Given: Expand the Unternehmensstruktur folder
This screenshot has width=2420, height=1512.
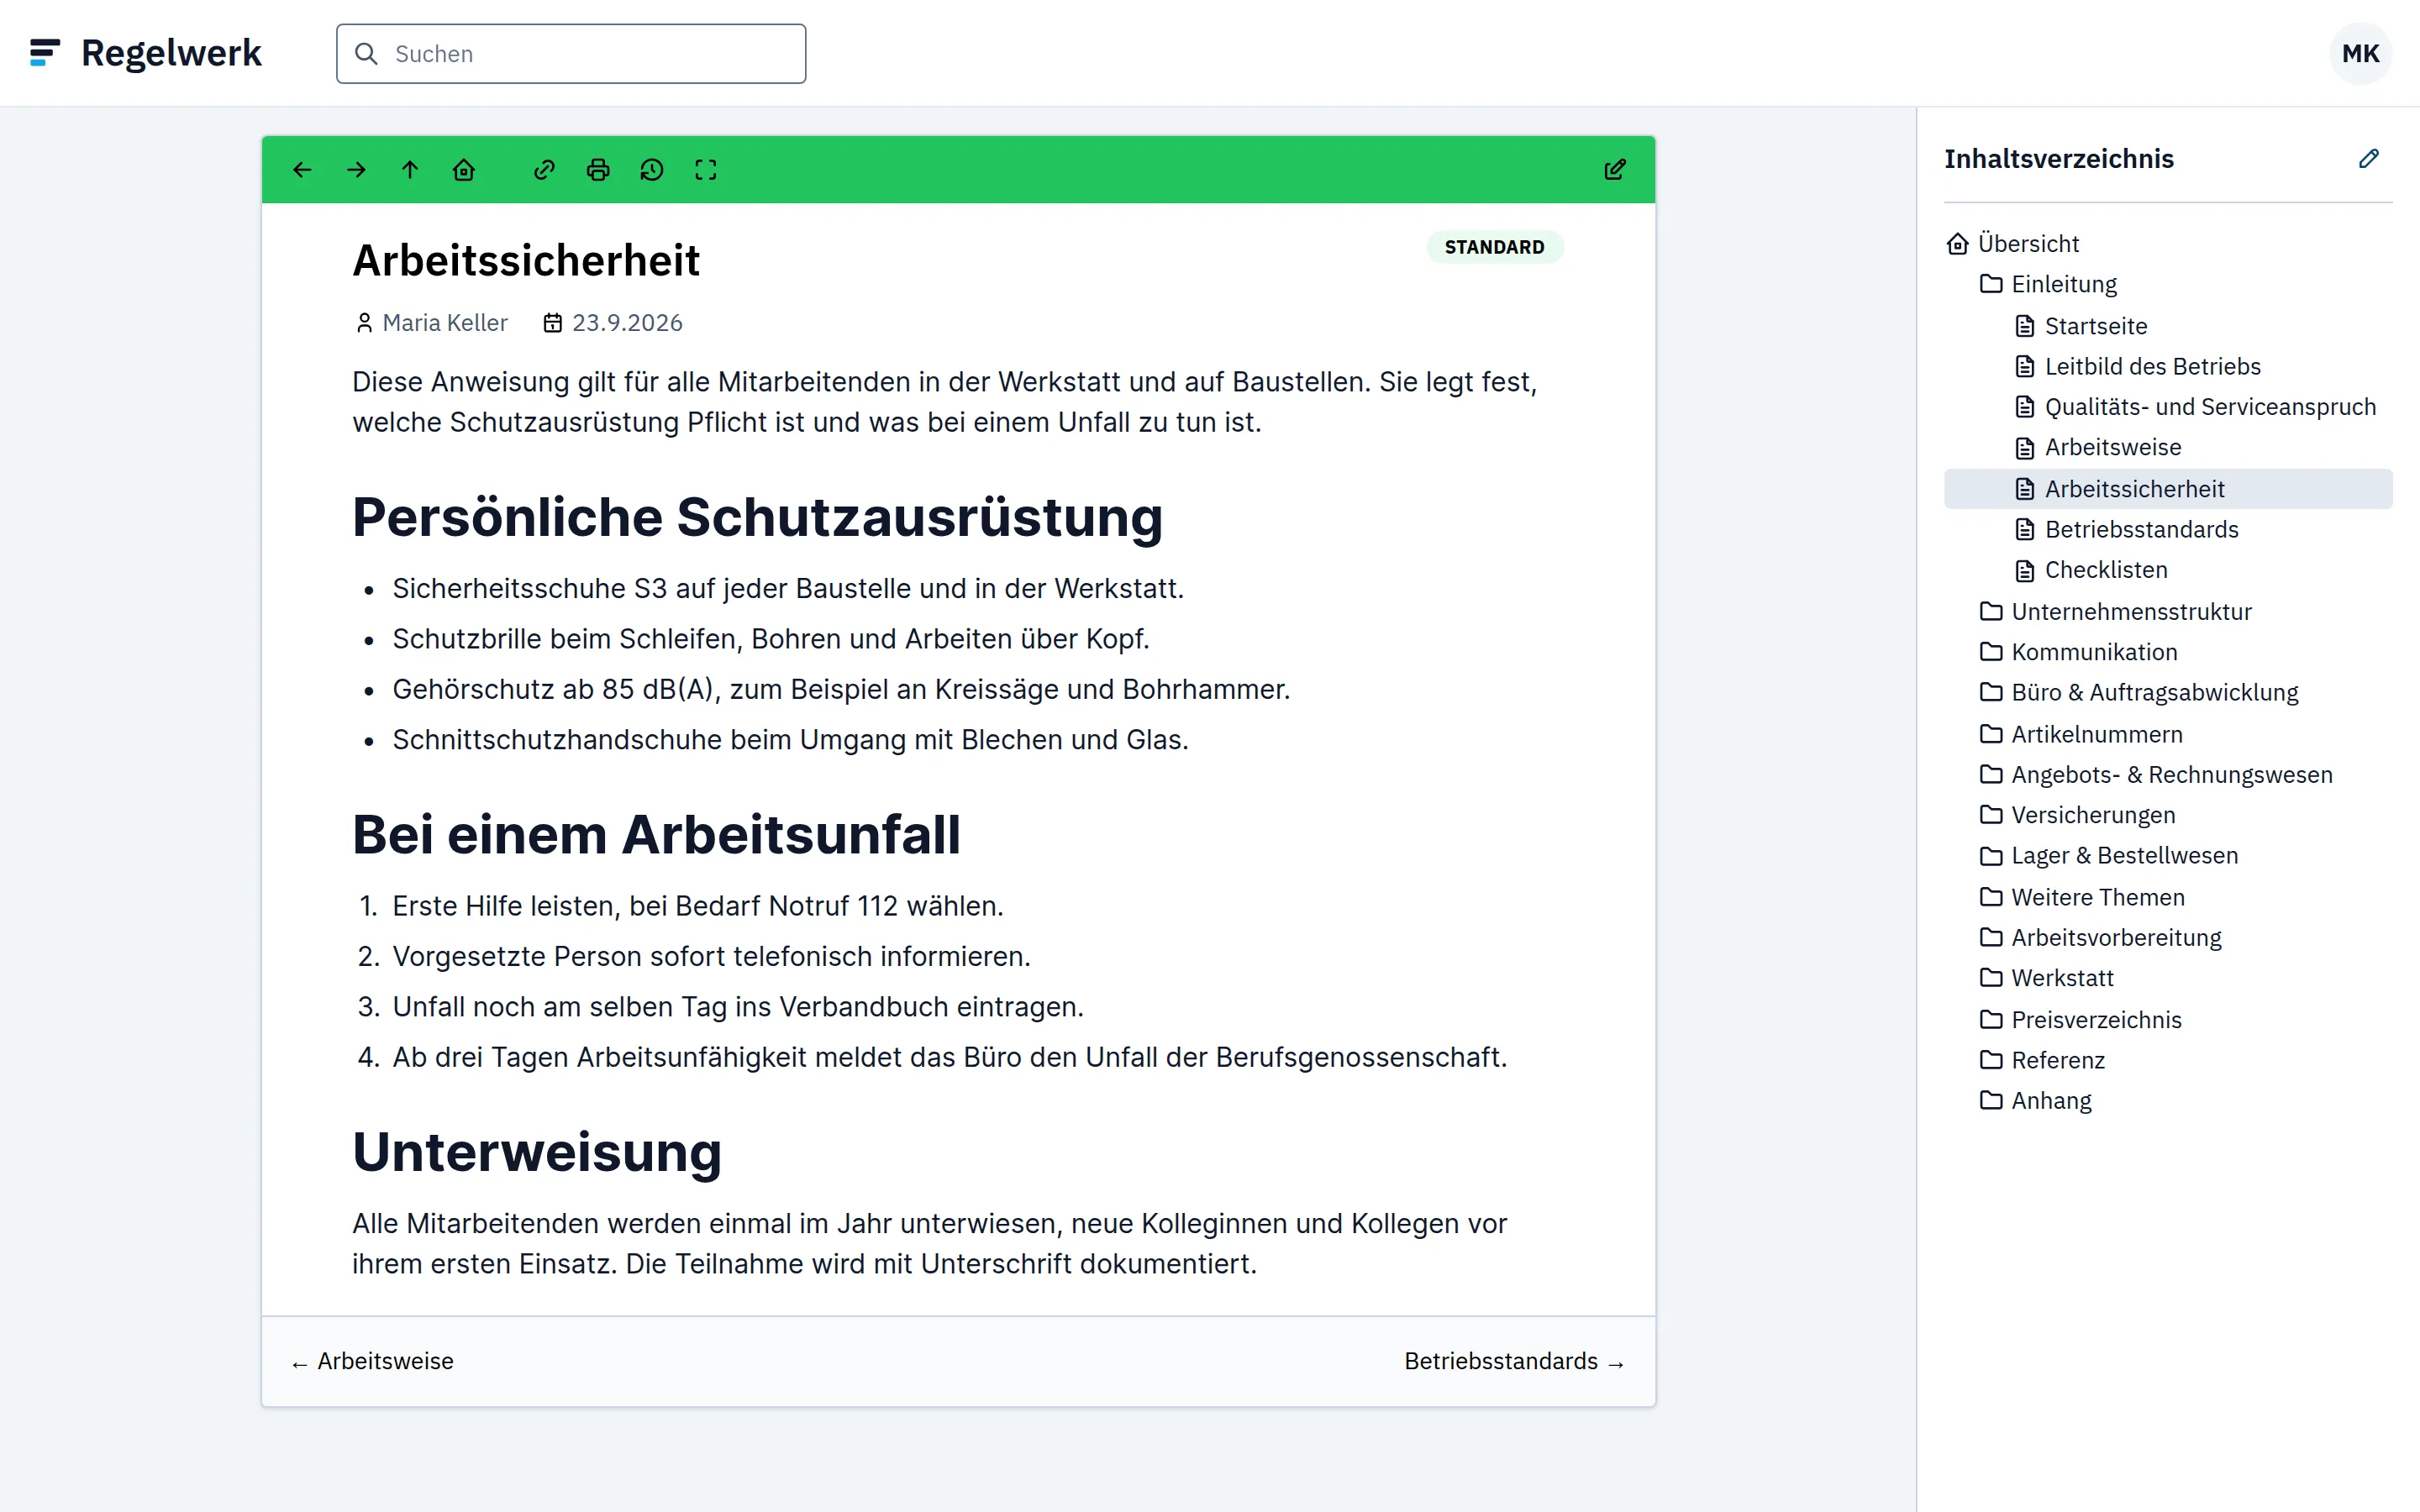Looking at the screenshot, I should 2131,612.
